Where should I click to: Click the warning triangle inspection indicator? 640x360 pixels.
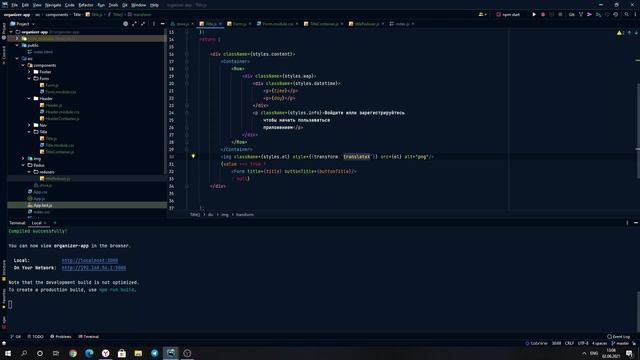pos(620,33)
